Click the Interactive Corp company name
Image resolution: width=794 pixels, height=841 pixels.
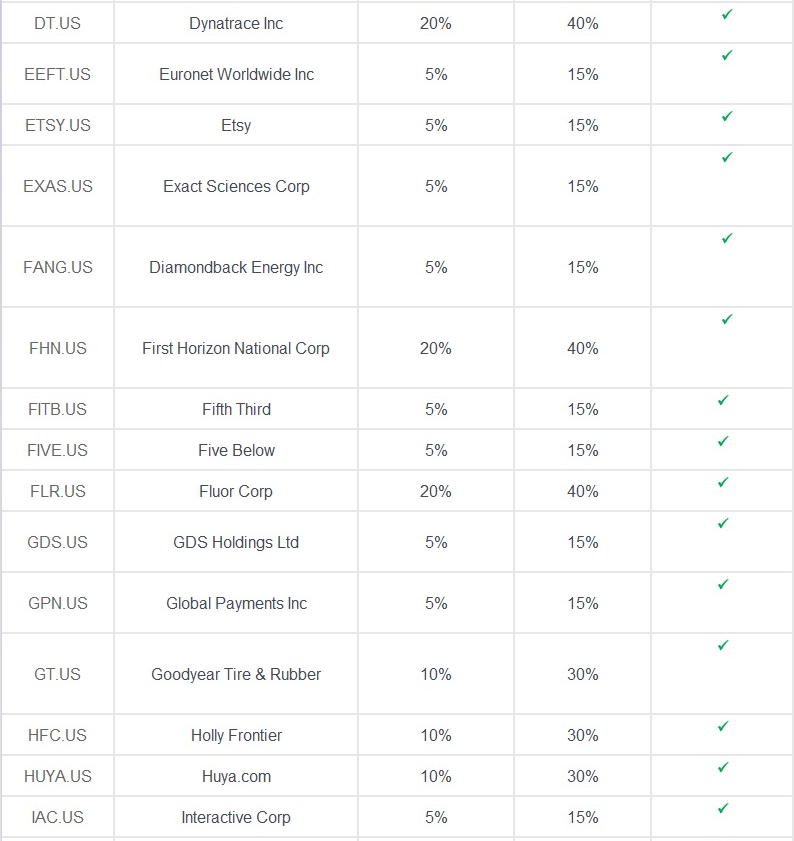tap(236, 817)
